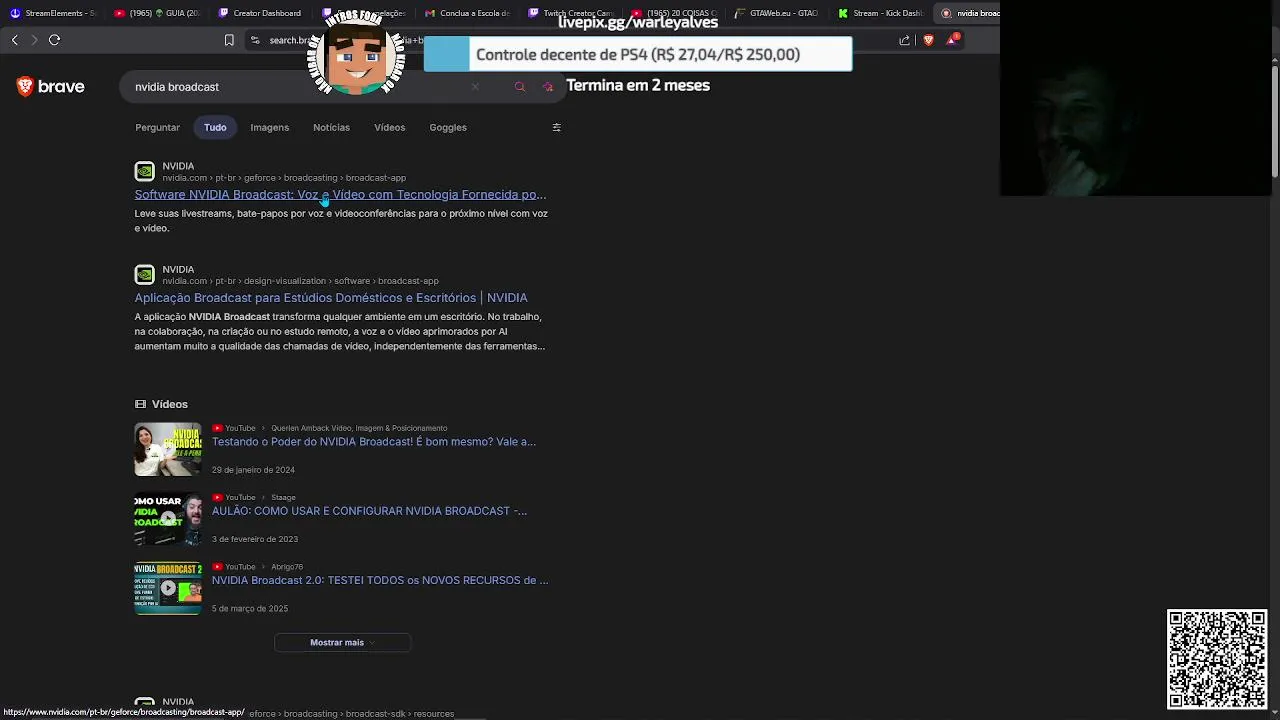Expand Mostrar mais videos button
1280x720 pixels.
342,642
